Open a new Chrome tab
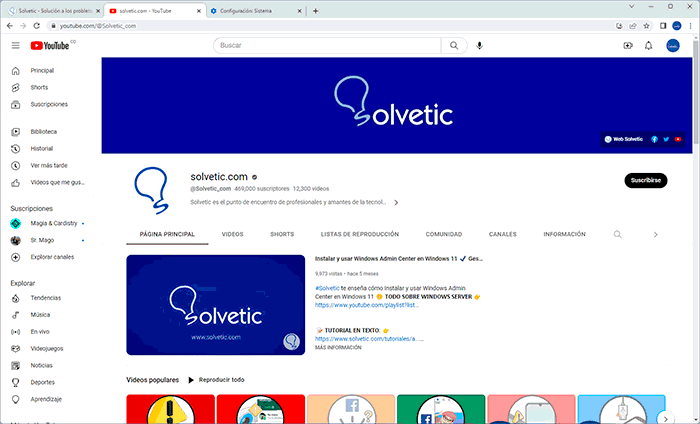 tap(316, 11)
